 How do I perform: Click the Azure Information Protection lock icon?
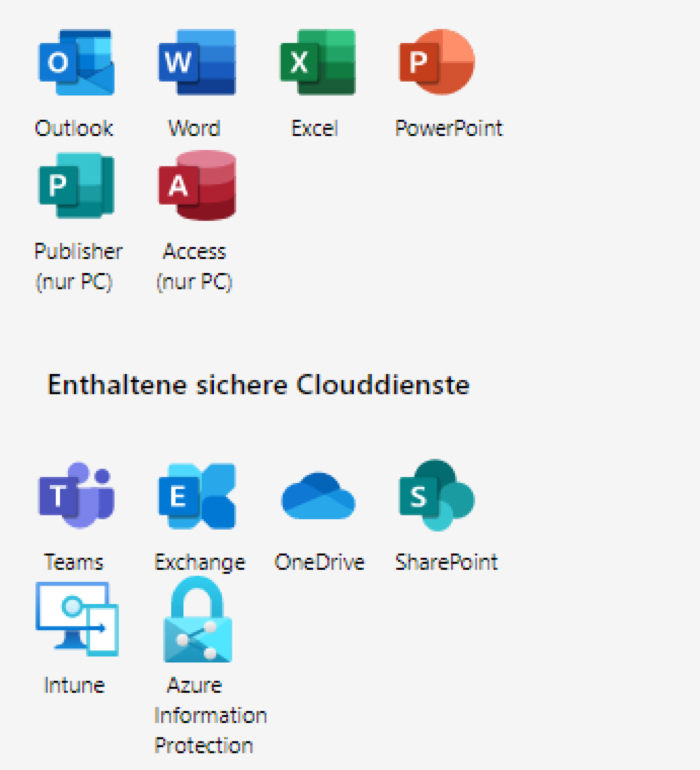pyautogui.click(x=197, y=619)
